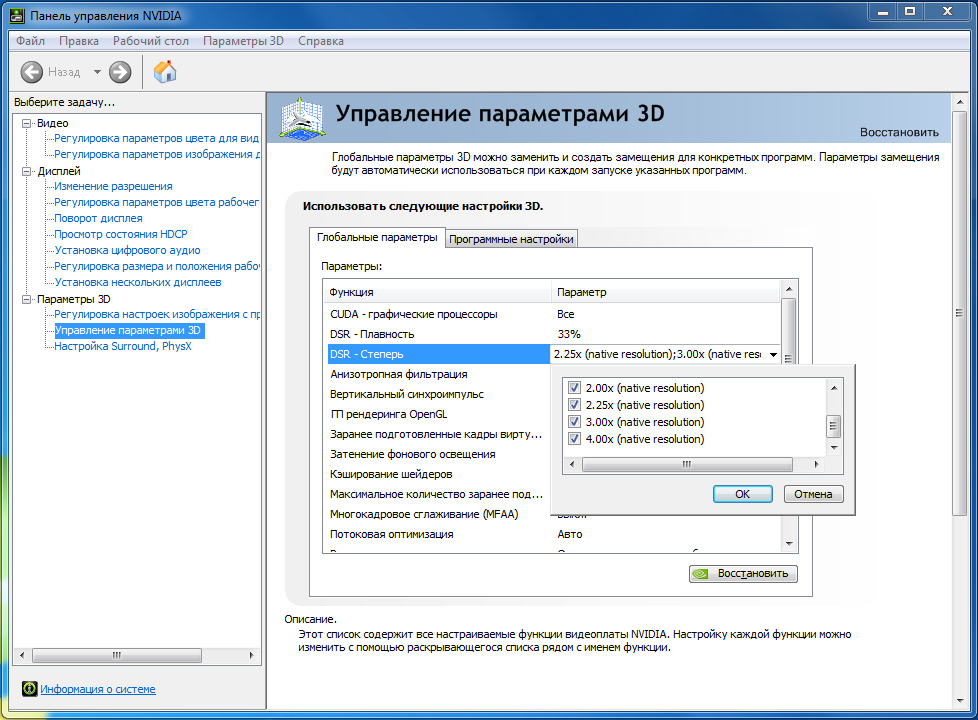The width and height of the screenshot is (978, 720).
Task: Open the Файл menu
Action: pyautogui.click(x=31, y=41)
